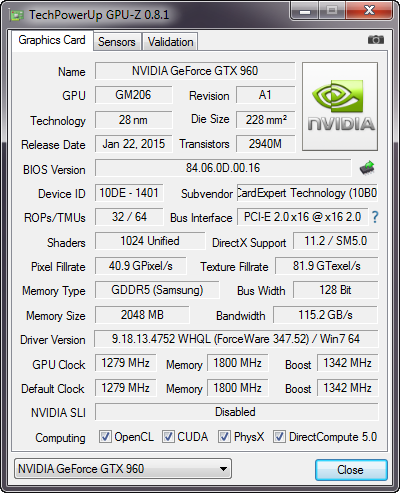The image size is (400, 493).
Task: Click the Memory Type GDDR5 (Samsung)
Action: coord(157,290)
